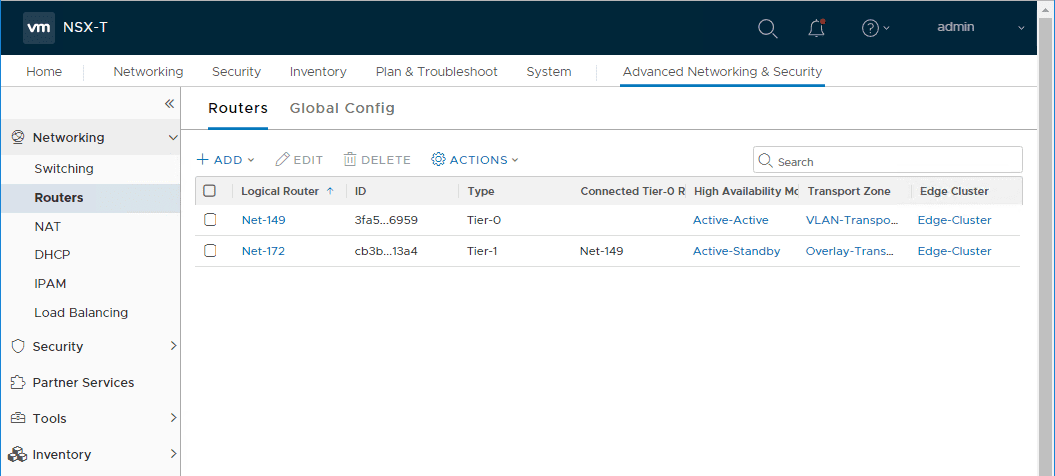The width and height of the screenshot is (1055, 476).
Task: Expand the Tools sidebar section chevron
Action: (x=173, y=418)
